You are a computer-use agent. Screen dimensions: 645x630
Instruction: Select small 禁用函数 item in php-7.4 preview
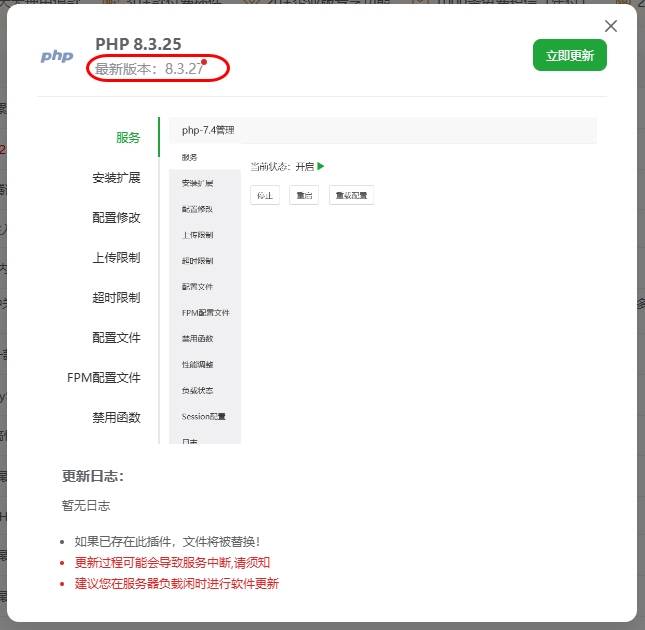(x=197, y=338)
